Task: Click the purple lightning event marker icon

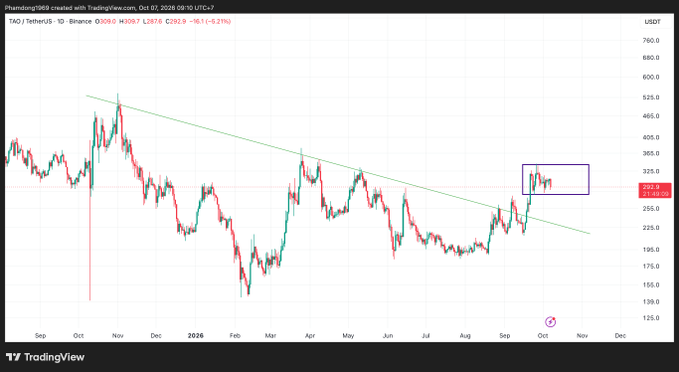Action: click(550, 322)
